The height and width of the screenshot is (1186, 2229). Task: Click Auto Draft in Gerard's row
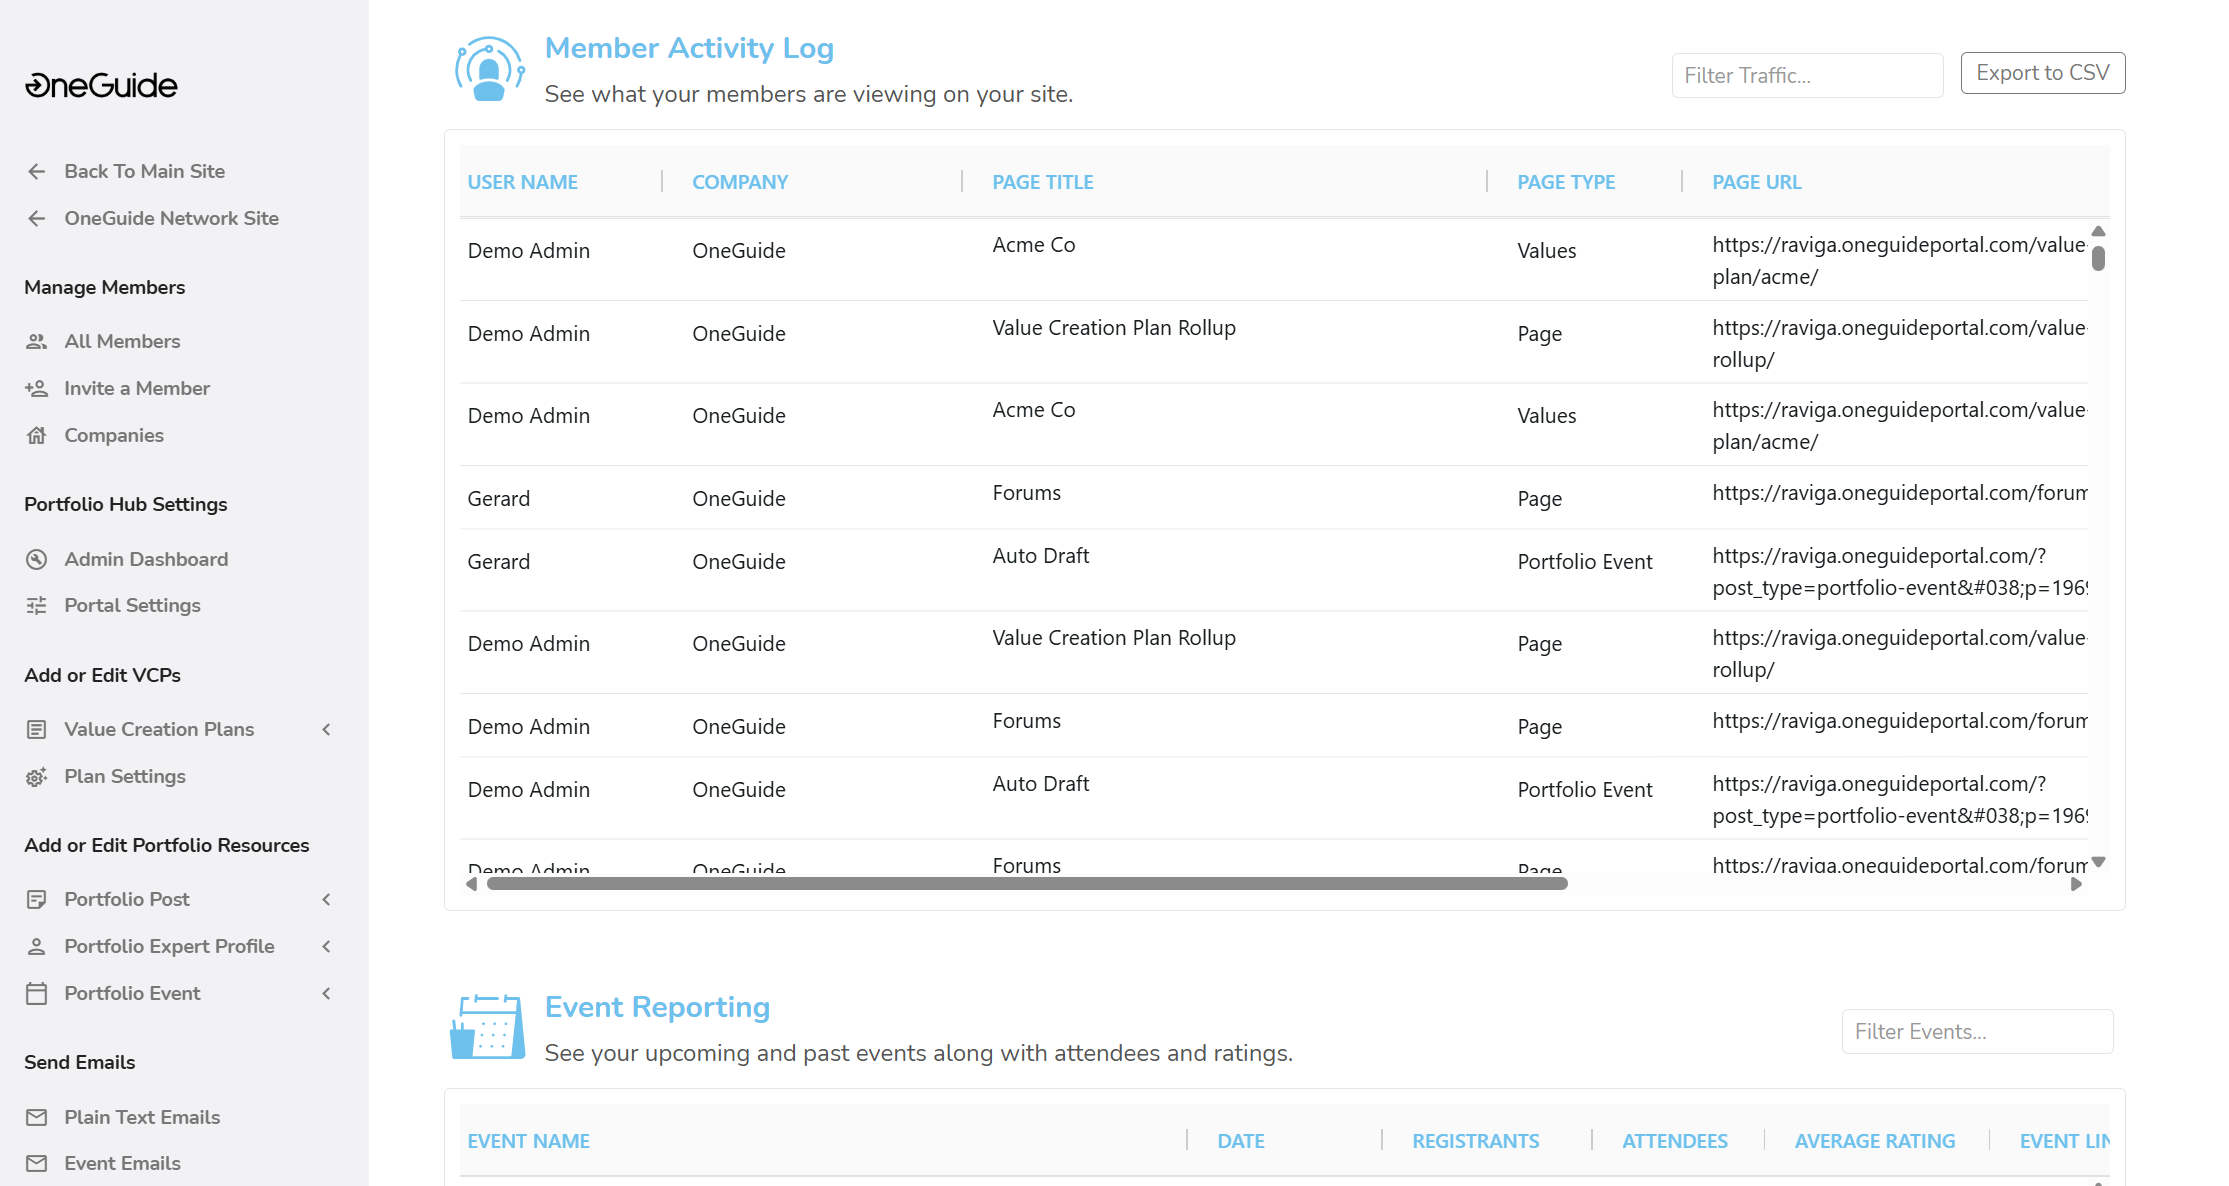tap(1041, 556)
